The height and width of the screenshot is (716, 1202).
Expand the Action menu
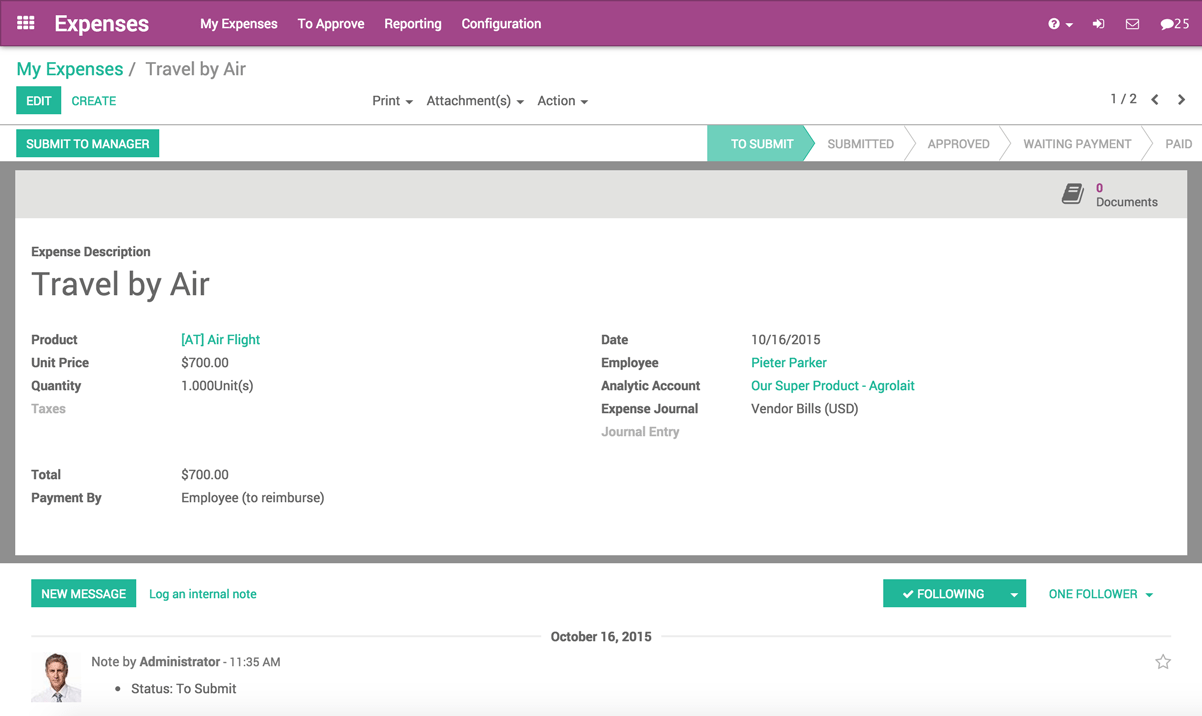[x=561, y=100]
